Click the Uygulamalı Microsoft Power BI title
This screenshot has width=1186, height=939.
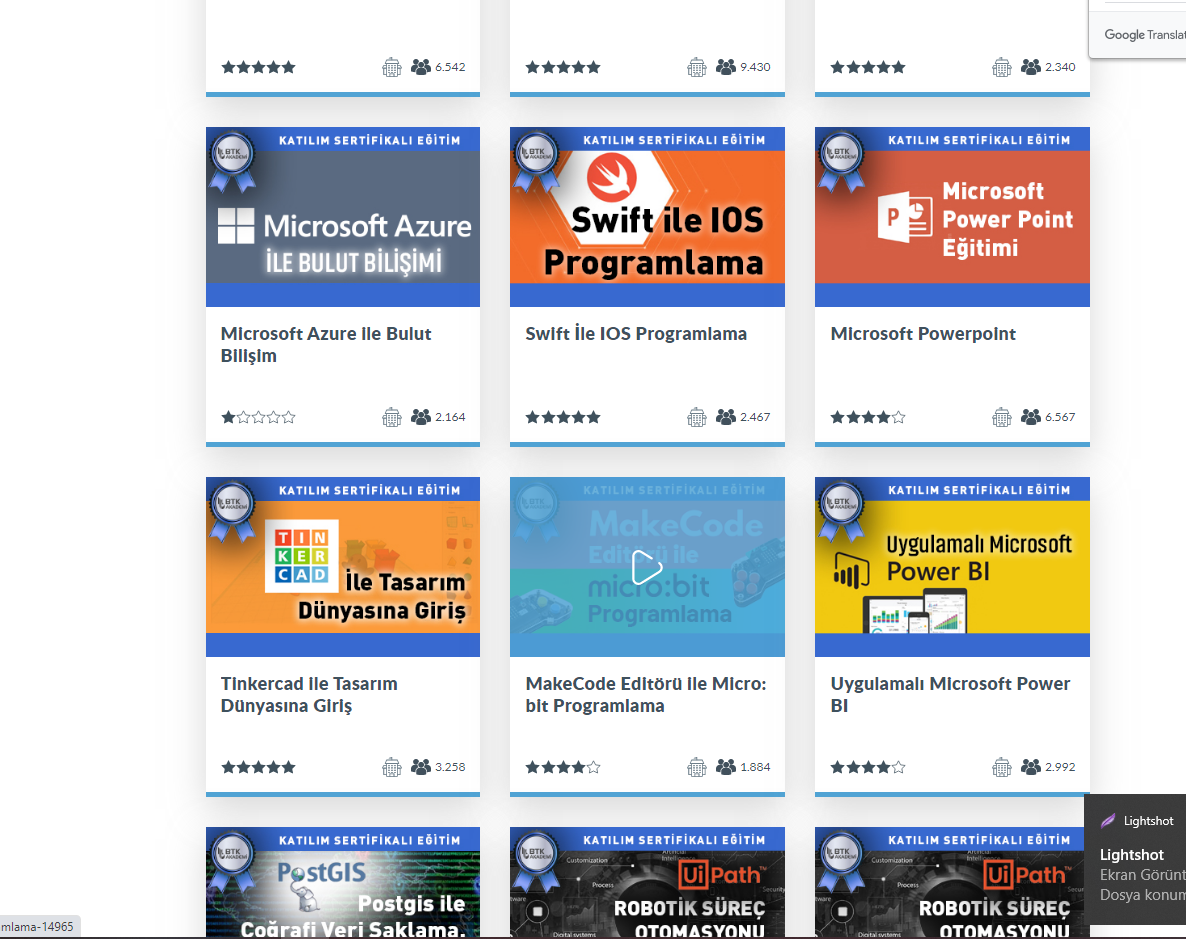click(950, 695)
